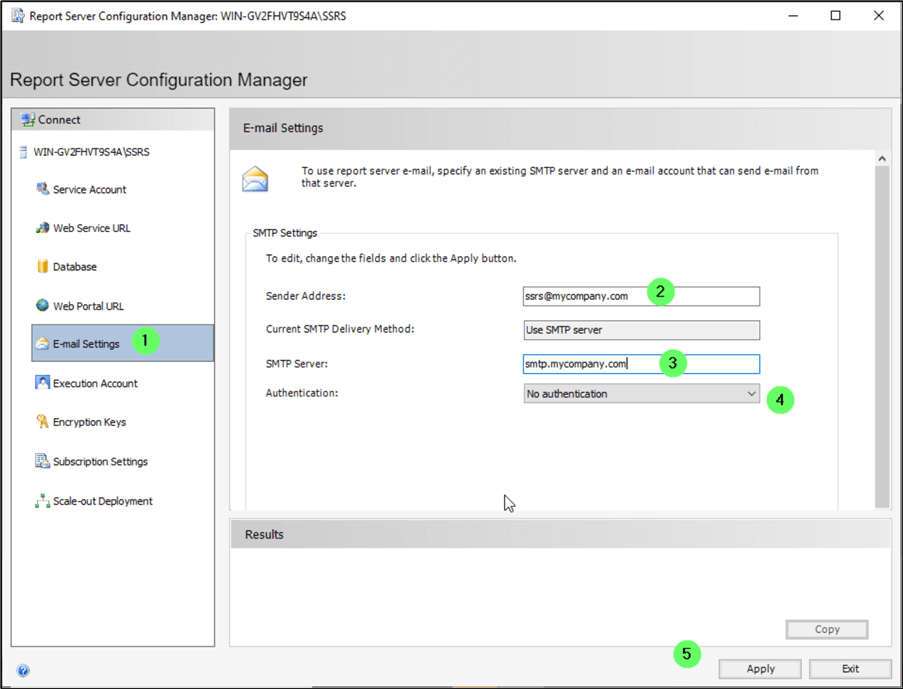This screenshot has height=689, width=903.
Task: Click the Scale-out Deployment icon
Action: [42, 501]
